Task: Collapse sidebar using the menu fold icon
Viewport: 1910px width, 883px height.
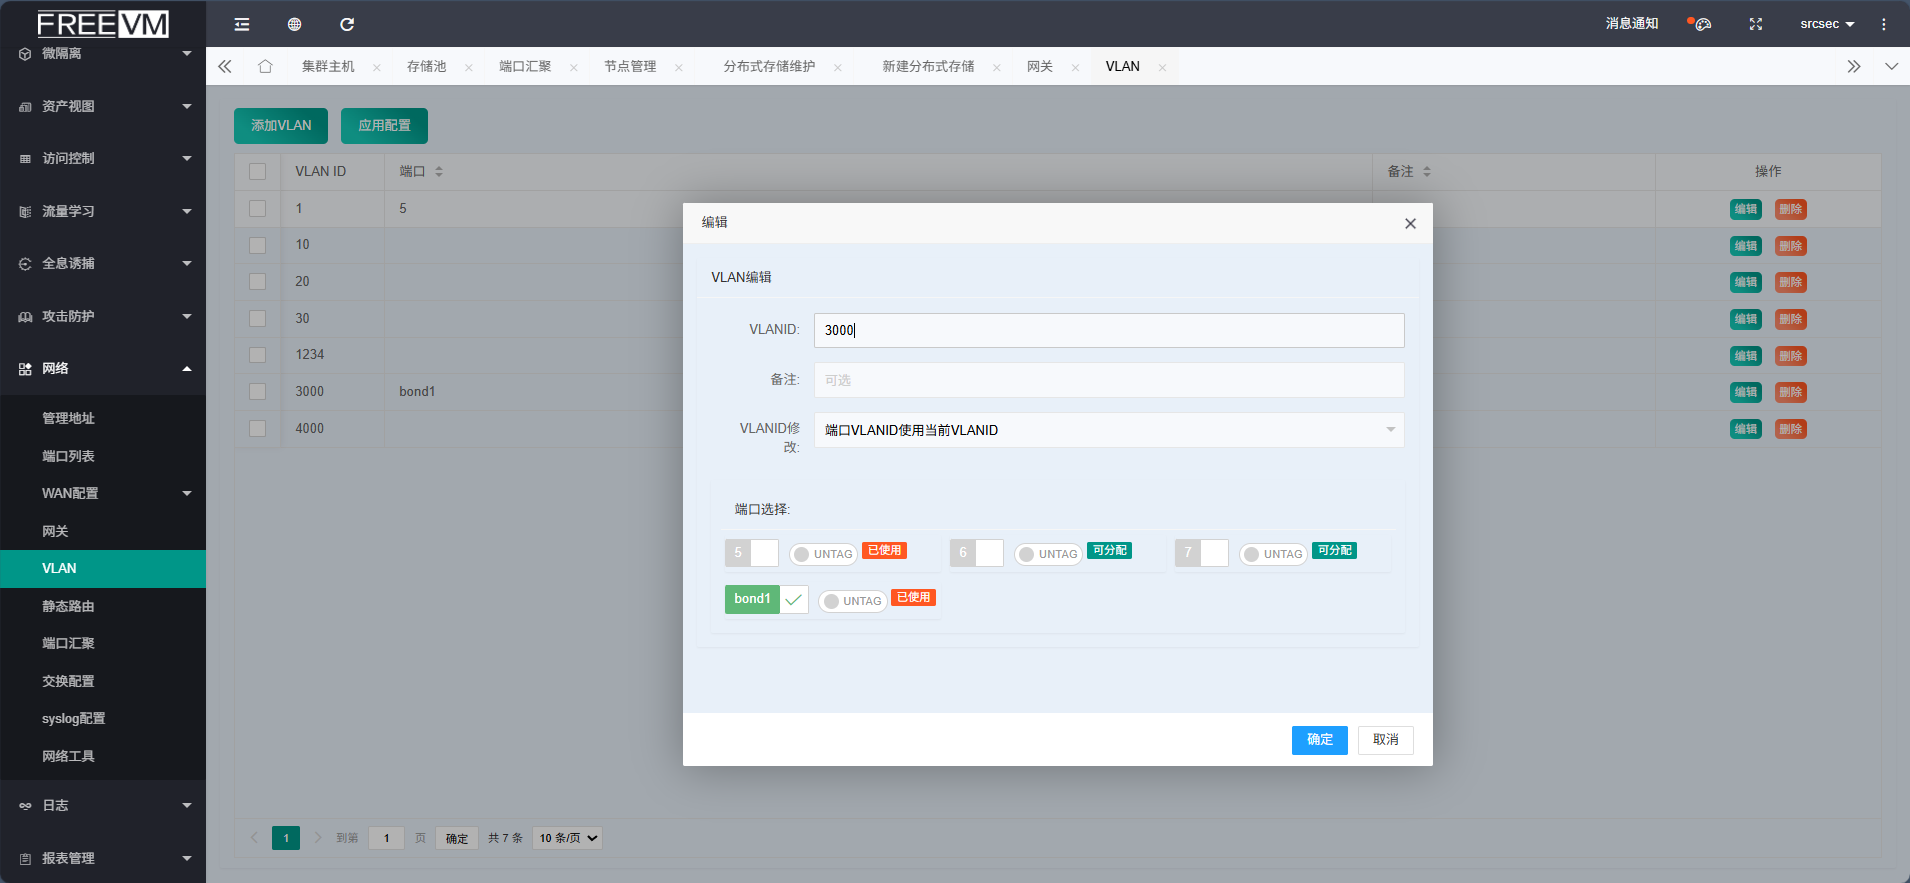Action: click(x=242, y=24)
